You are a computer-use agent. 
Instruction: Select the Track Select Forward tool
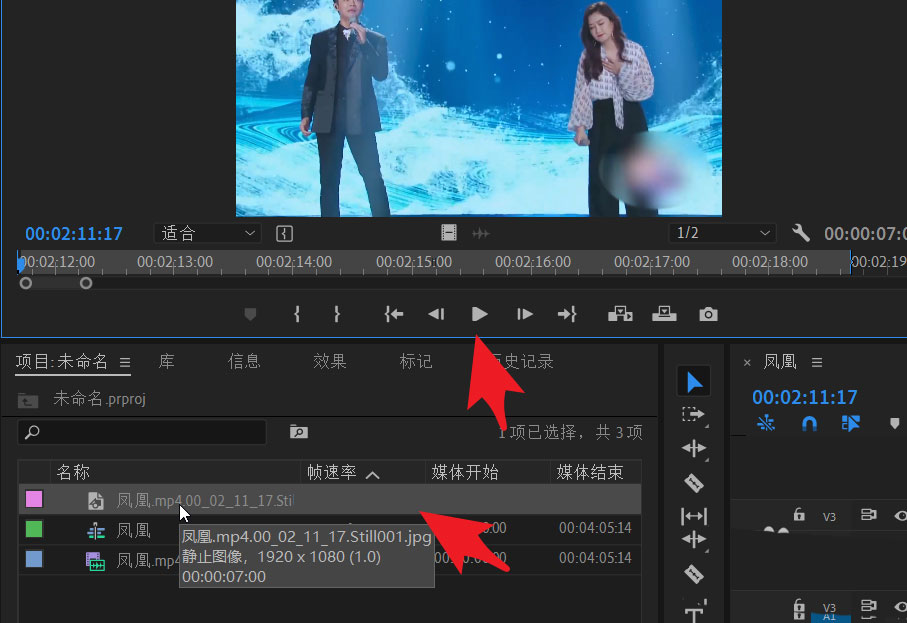[693, 415]
